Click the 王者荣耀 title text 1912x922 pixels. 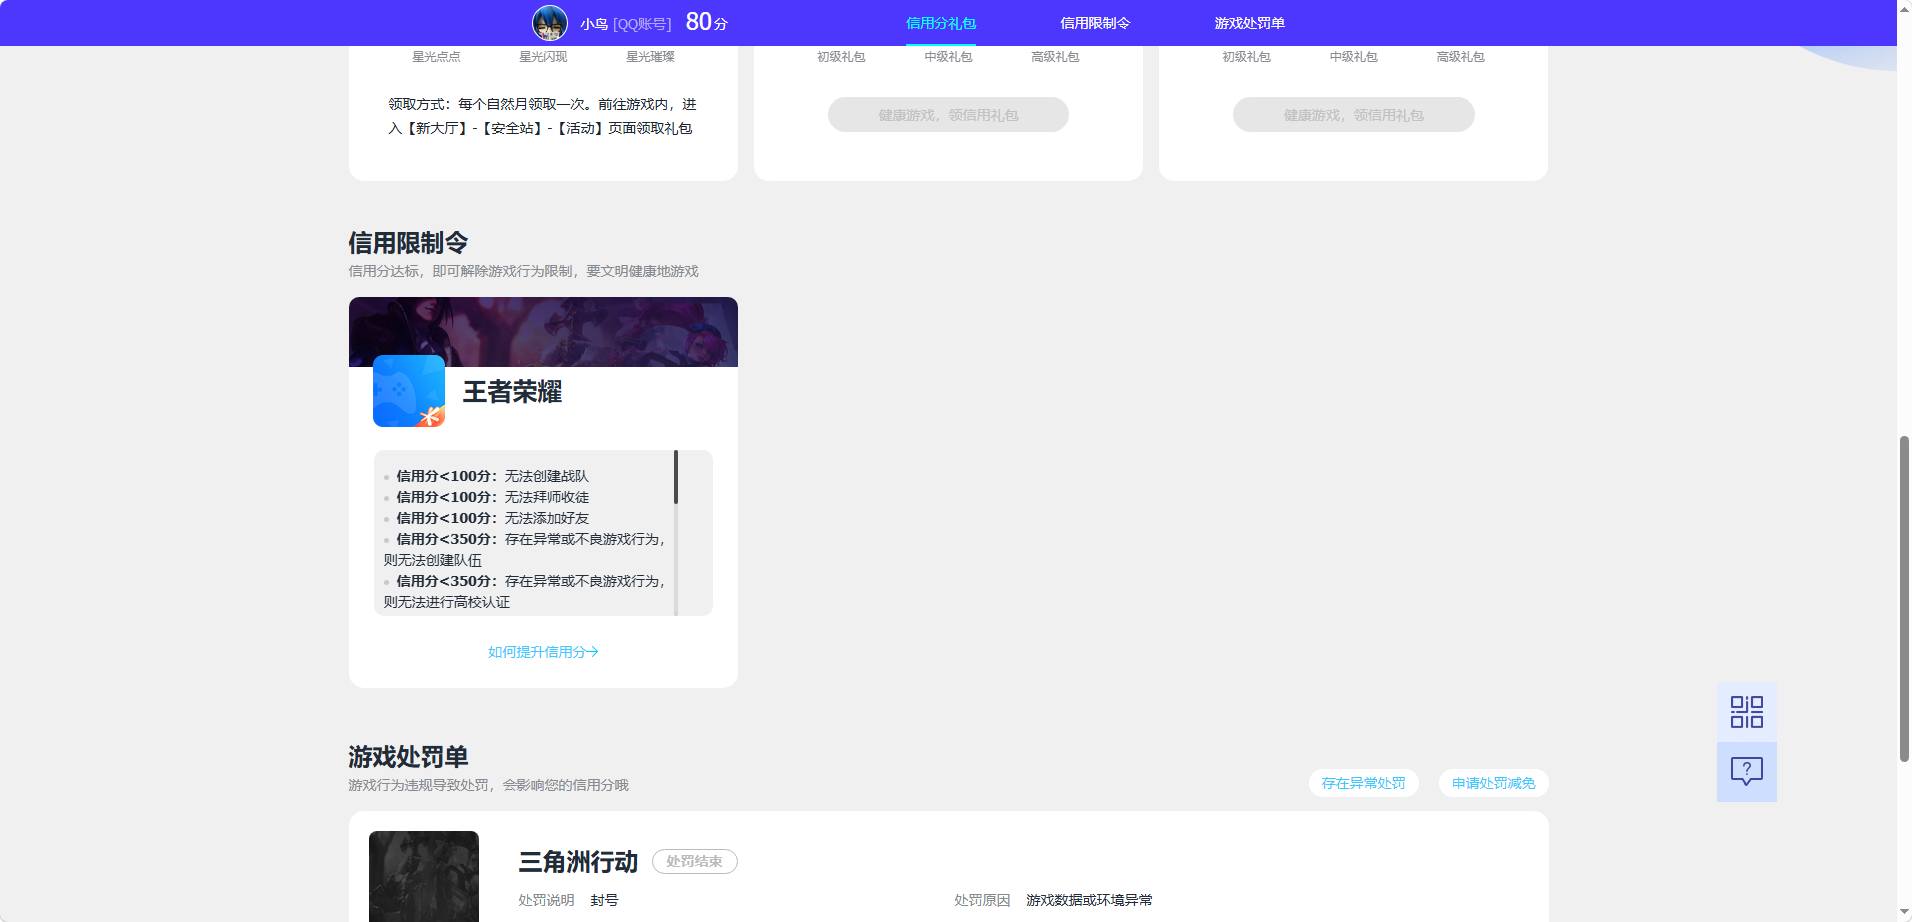[512, 392]
